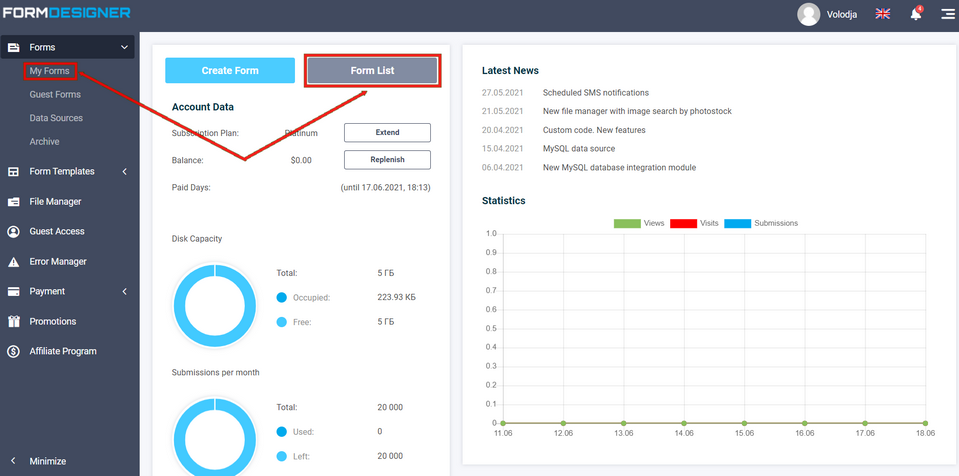Open Scheduled SMS notifications news item
959x476 pixels.
595,92
